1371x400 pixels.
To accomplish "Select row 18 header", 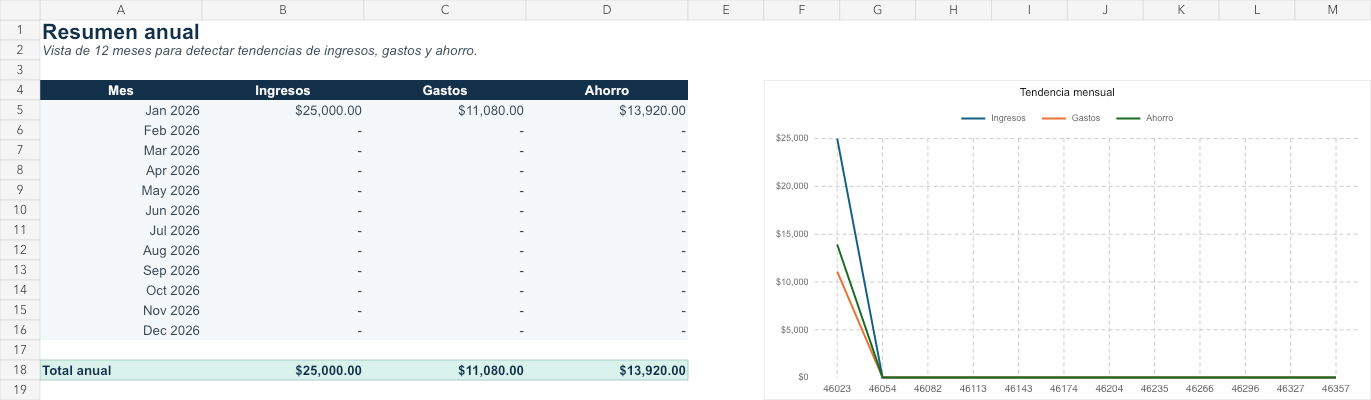I will [20, 370].
